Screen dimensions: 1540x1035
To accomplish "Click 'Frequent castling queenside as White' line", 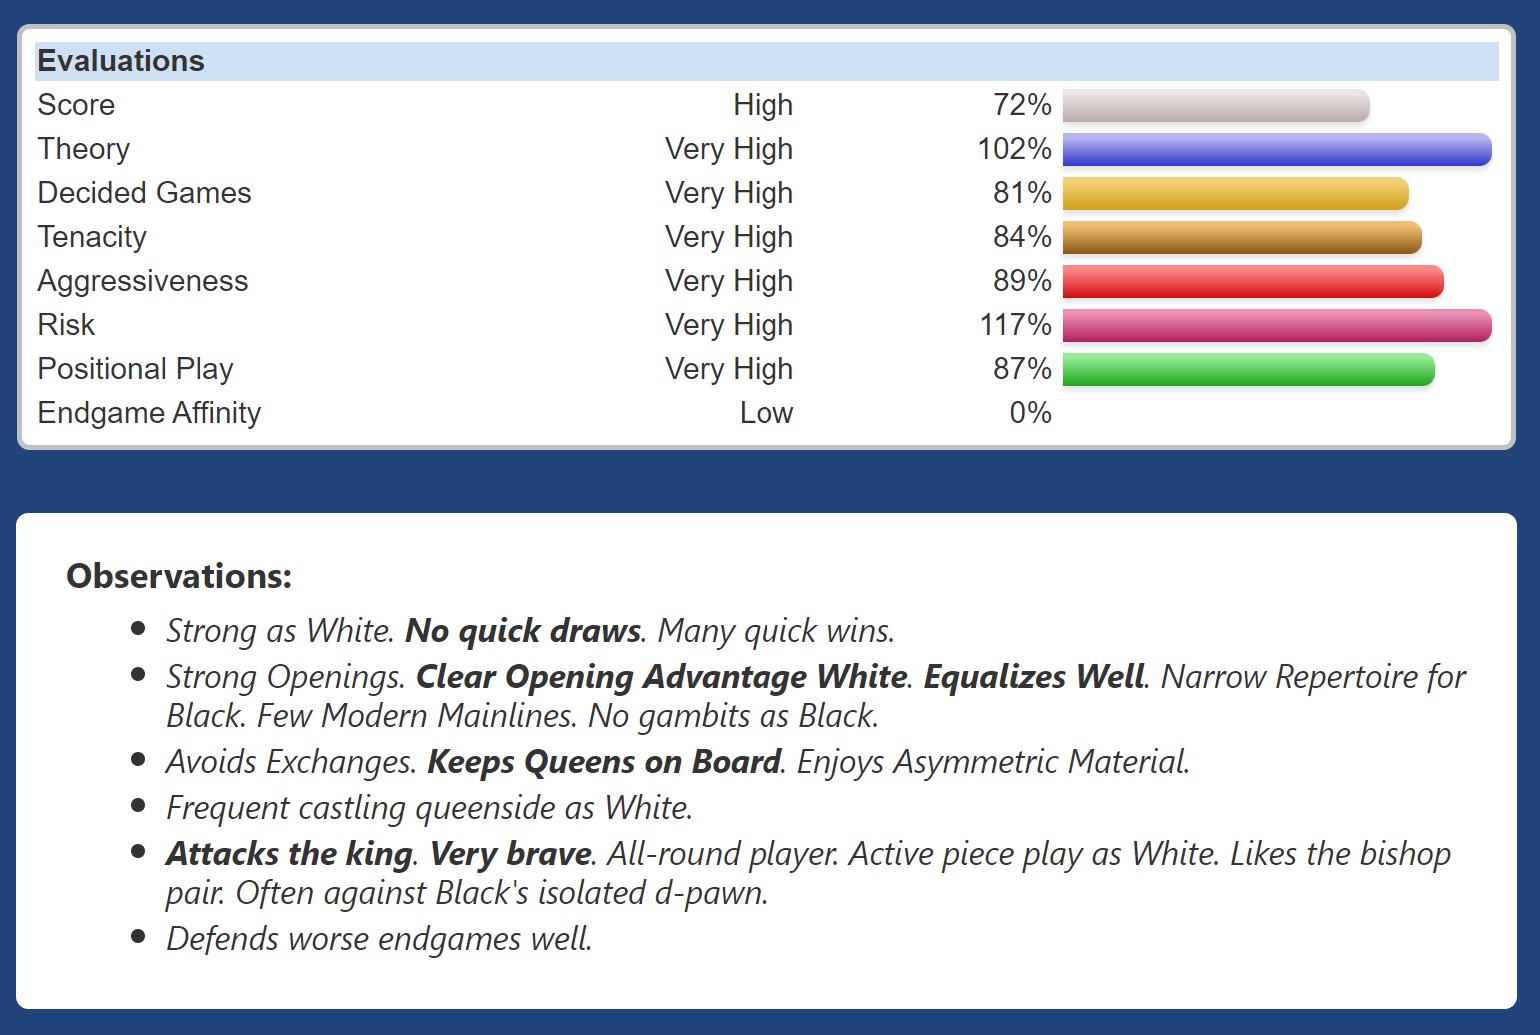I will point(429,808).
